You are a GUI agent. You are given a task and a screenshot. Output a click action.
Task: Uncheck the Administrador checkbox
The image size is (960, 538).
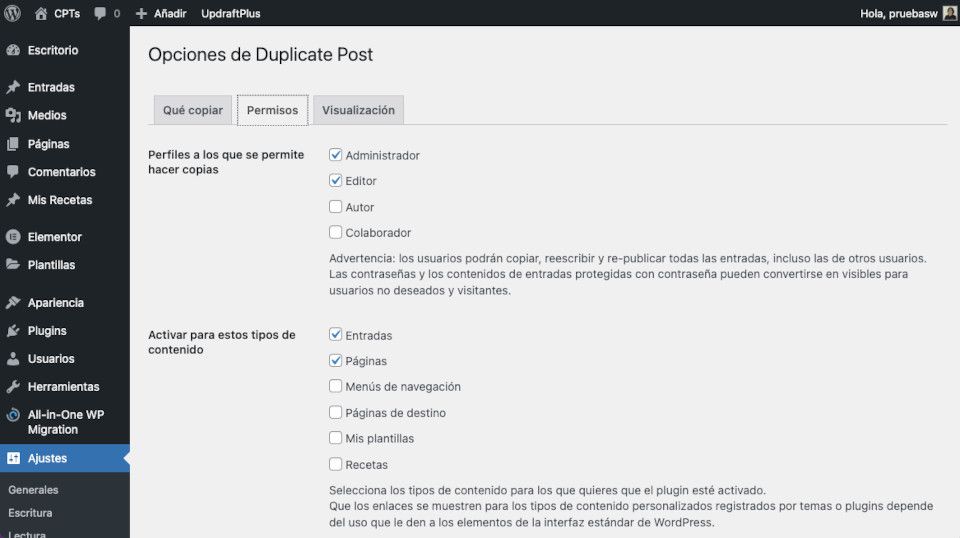click(335, 155)
